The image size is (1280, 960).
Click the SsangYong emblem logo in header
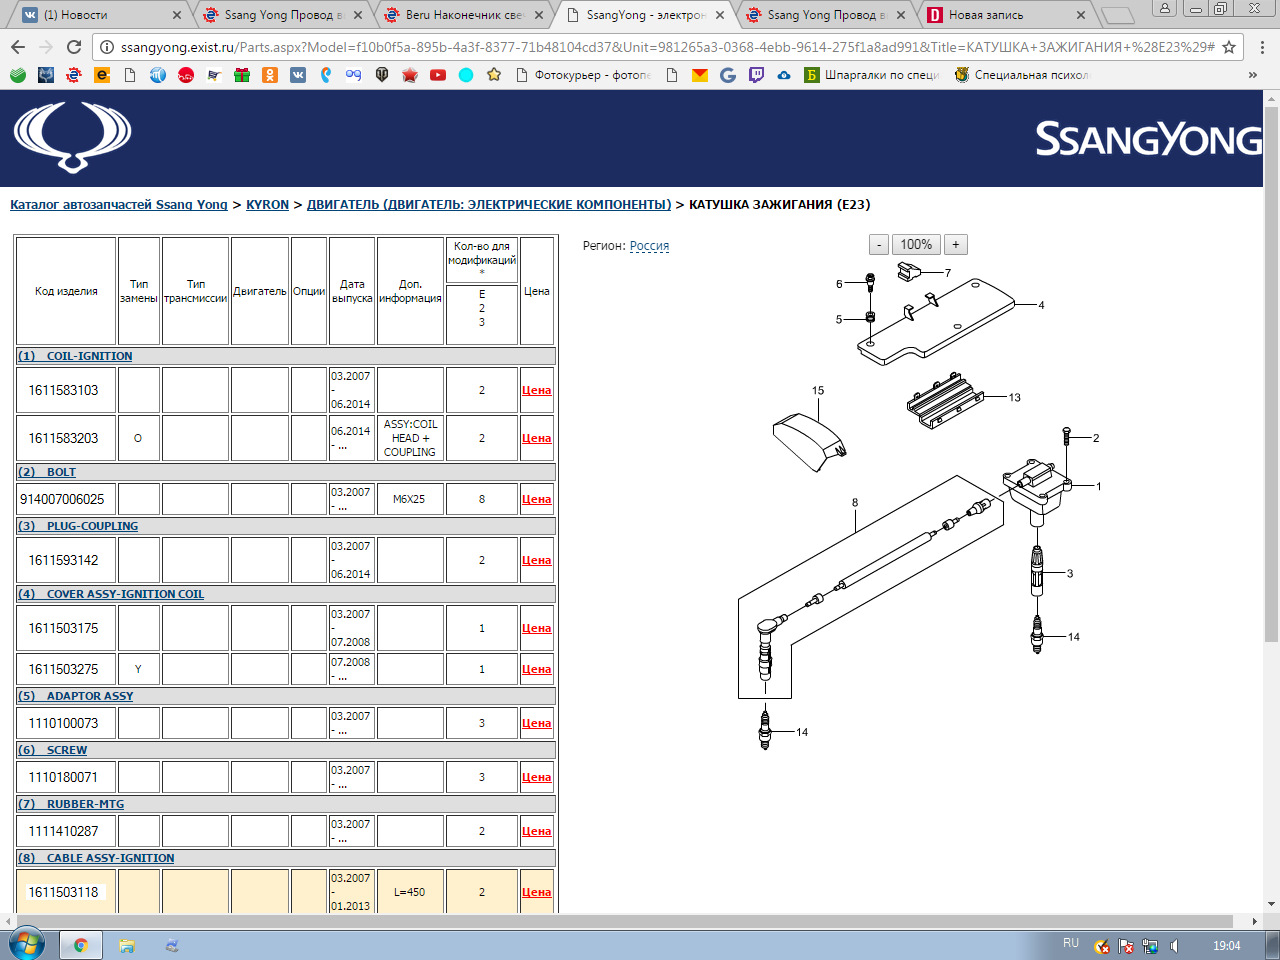pyautogui.click(x=72, y=137)
